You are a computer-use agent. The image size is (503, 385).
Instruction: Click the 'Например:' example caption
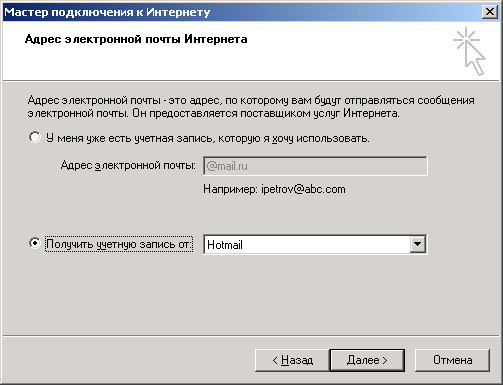[x=230, y=189]
